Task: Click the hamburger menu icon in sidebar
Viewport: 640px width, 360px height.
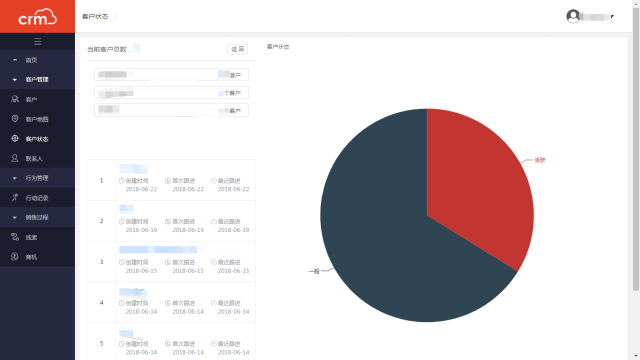Action: pyautogui.click(x=38, y=42)
